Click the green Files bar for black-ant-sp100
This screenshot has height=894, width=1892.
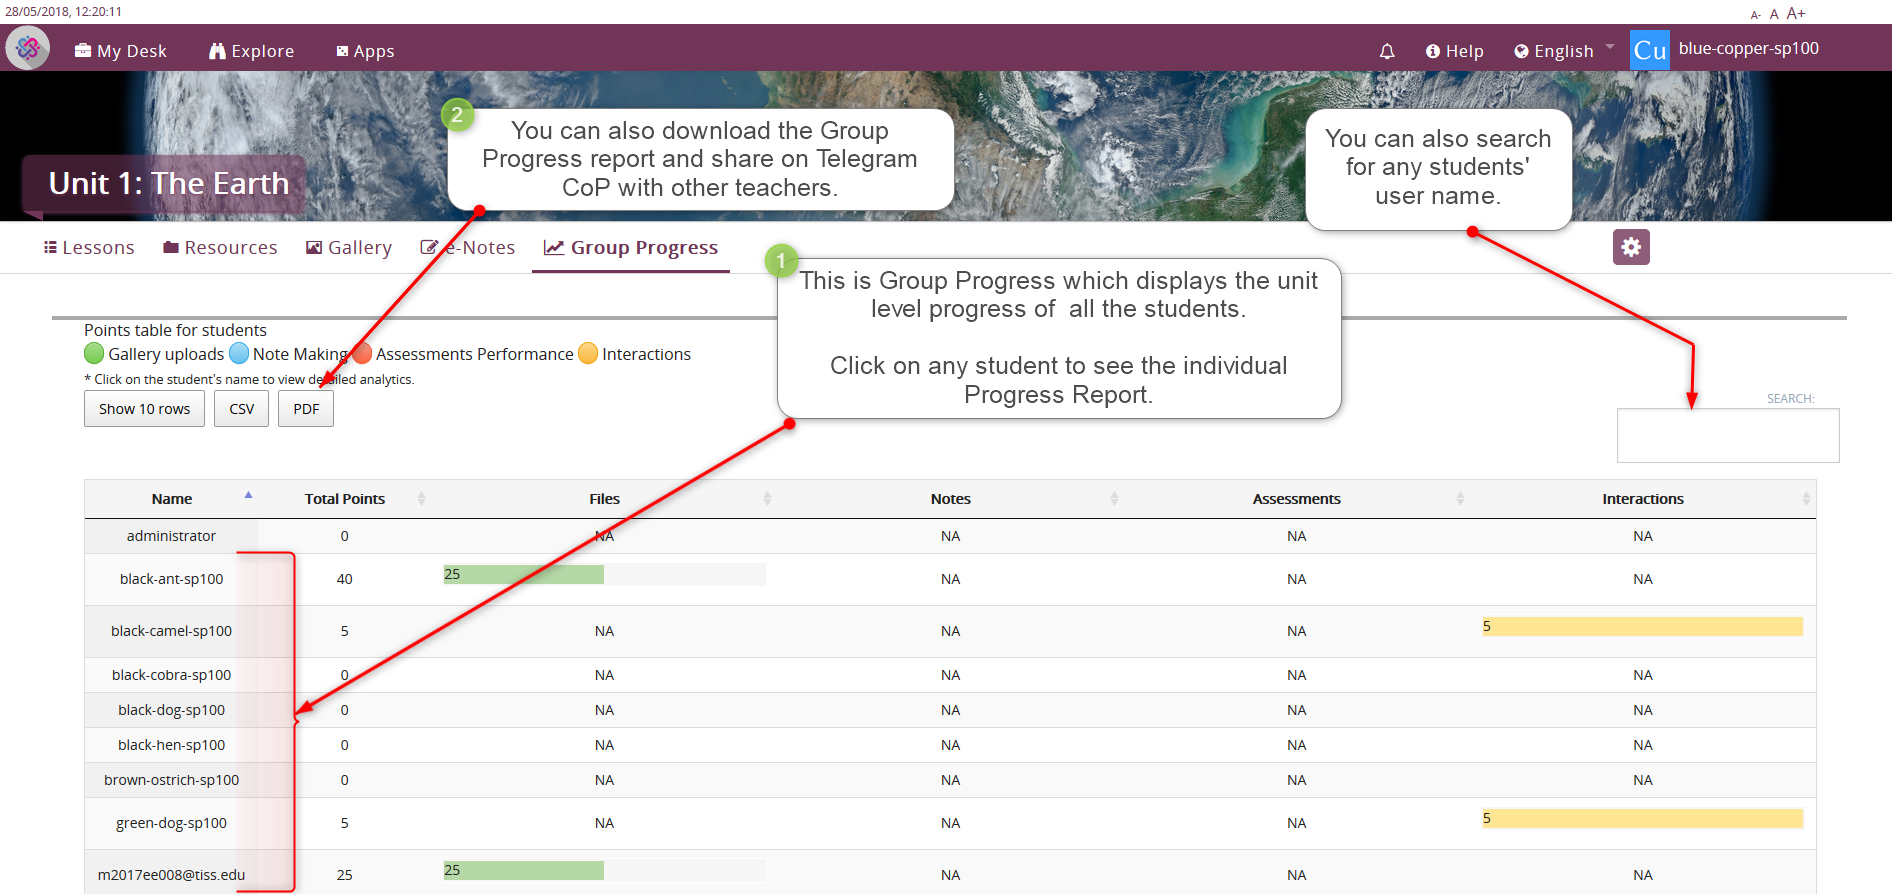[523, 574]
